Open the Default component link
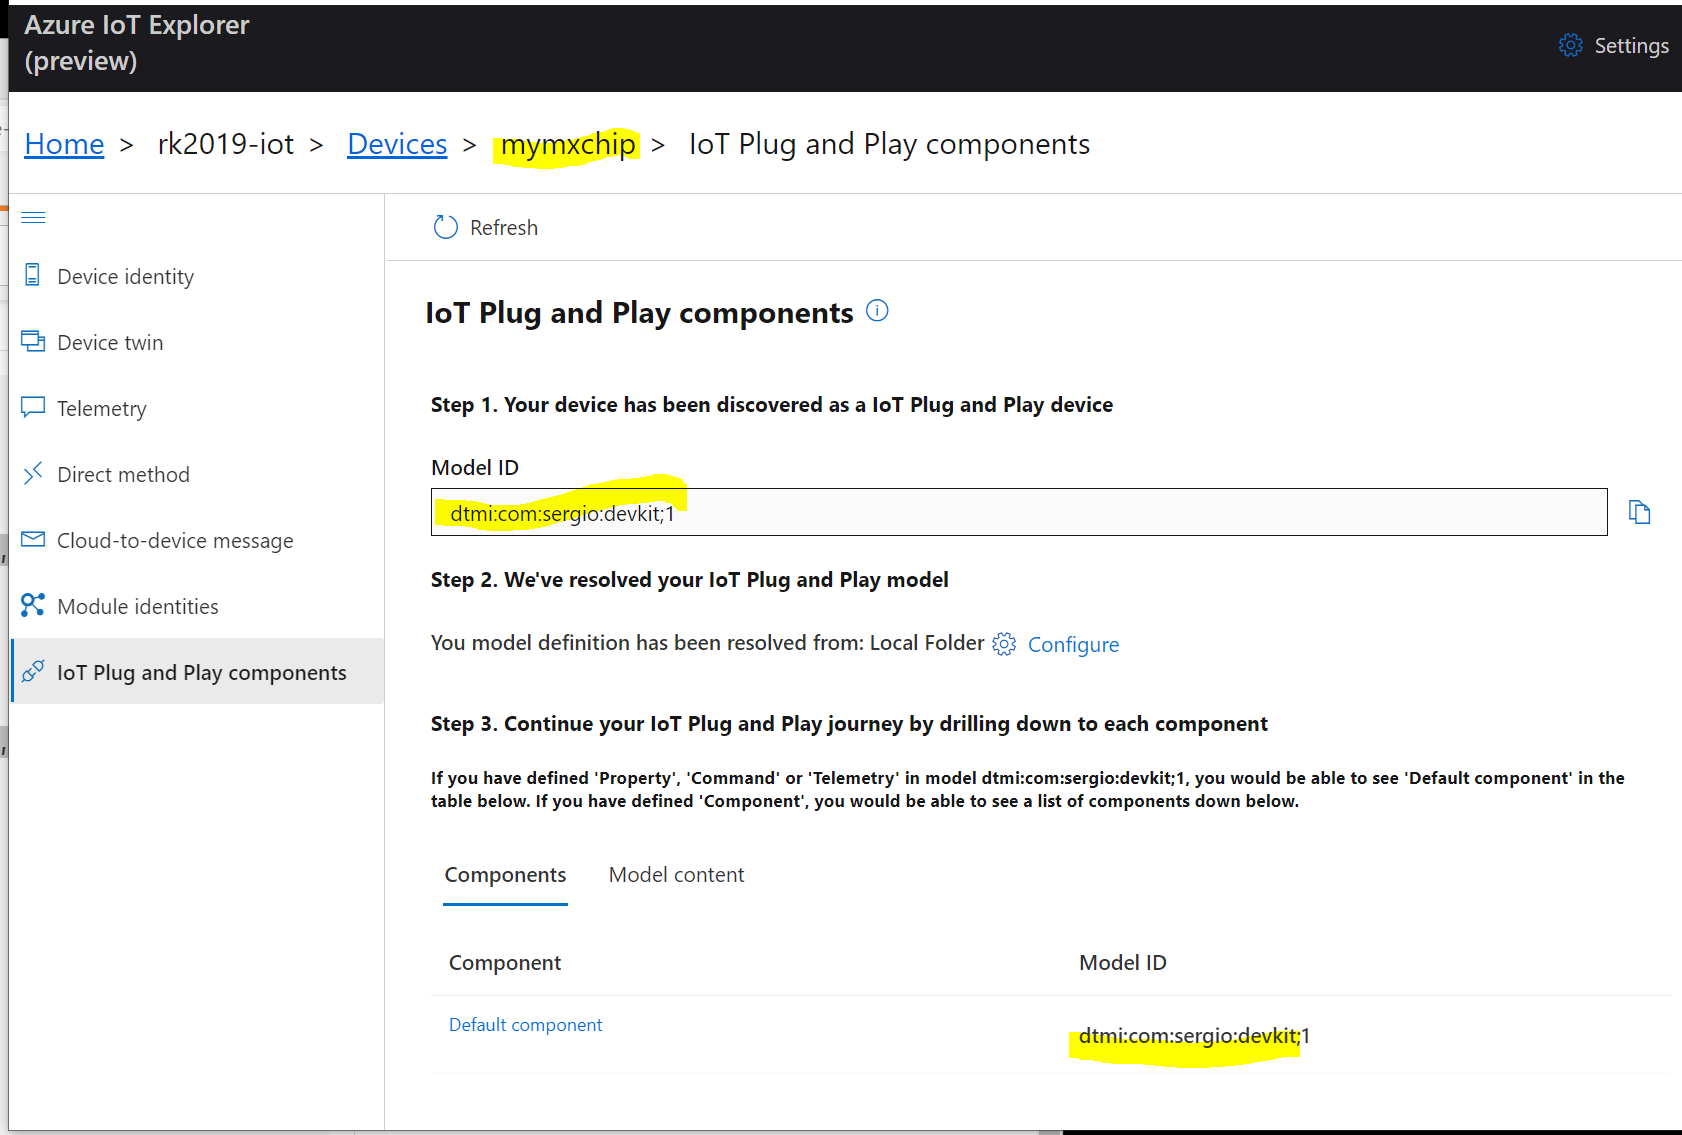This screenshot has height=1135, width=1682. click(525, 1025)
